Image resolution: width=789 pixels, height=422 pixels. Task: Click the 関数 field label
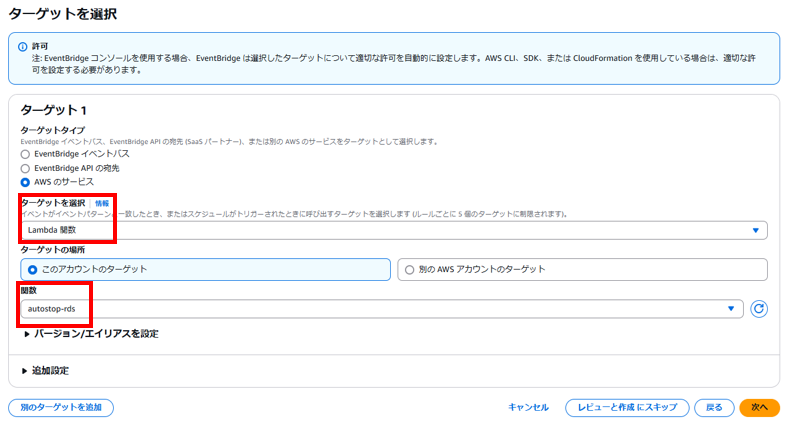[29, 291]
